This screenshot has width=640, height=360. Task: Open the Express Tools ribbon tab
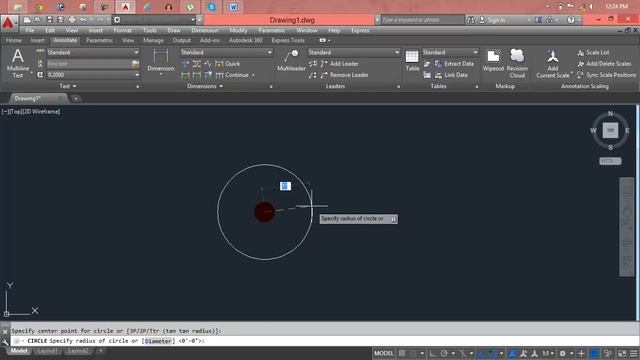288,40
